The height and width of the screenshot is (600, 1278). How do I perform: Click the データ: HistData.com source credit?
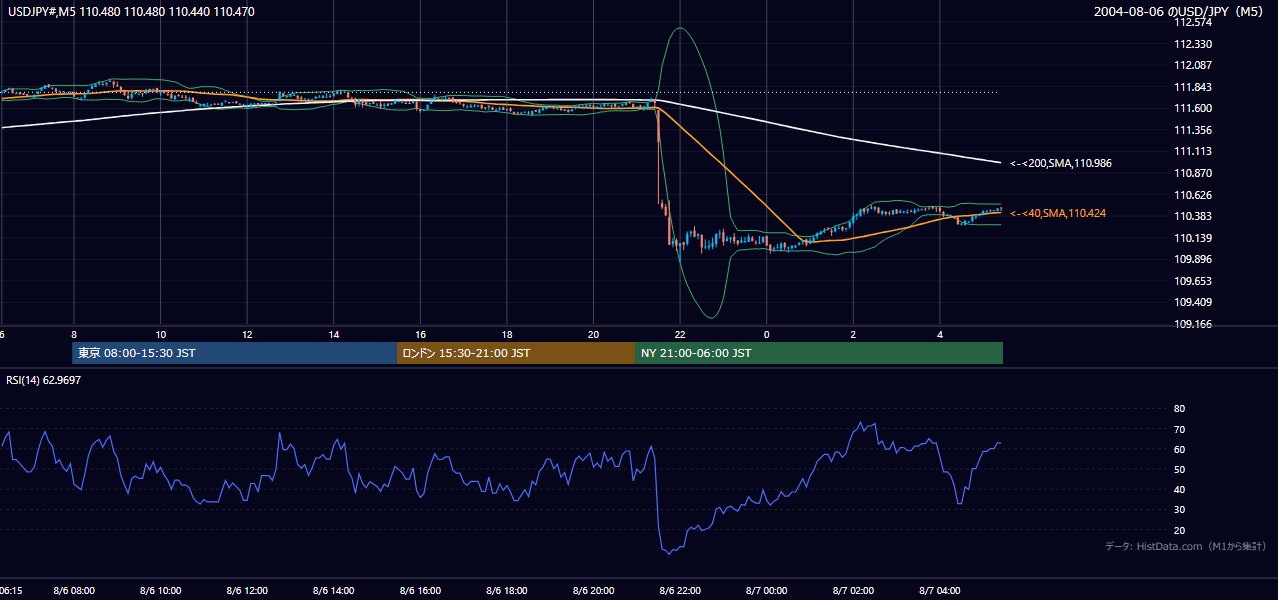tap(1186, 546)
